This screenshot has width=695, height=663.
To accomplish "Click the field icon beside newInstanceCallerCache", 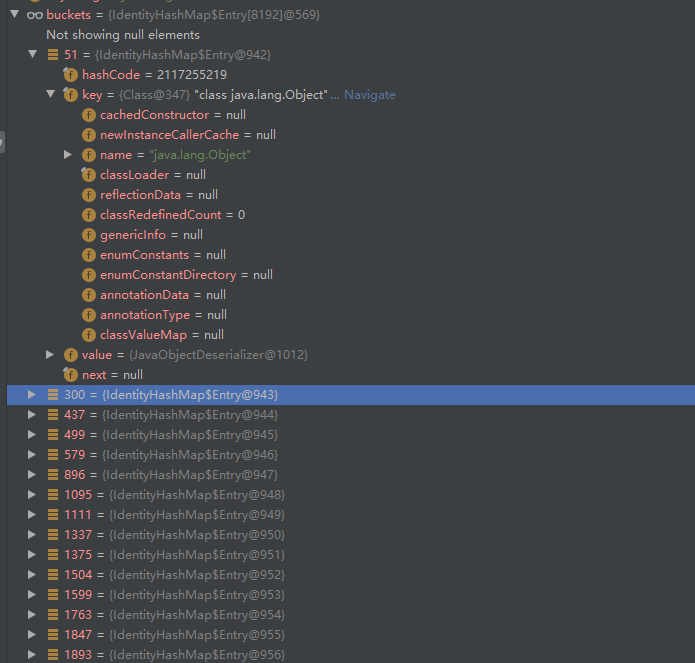I will (x=89, y=135).
